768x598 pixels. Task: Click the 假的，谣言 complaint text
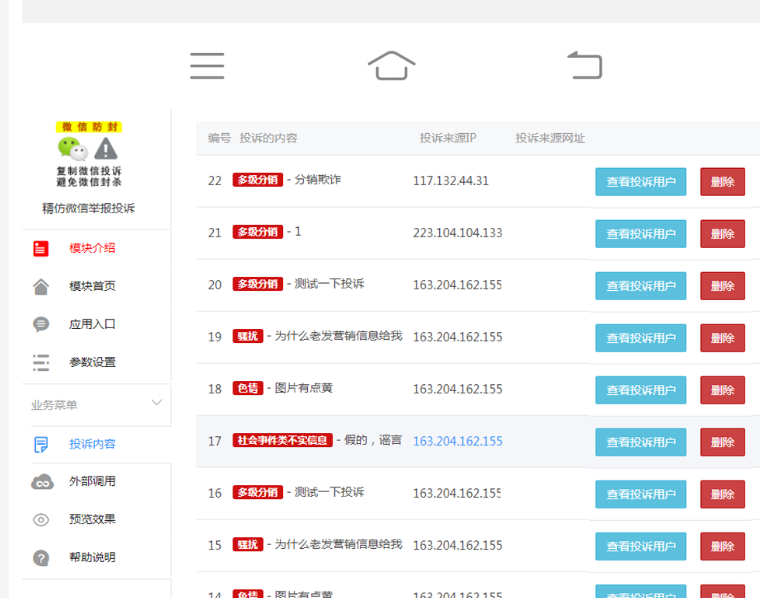coord(373,440)
